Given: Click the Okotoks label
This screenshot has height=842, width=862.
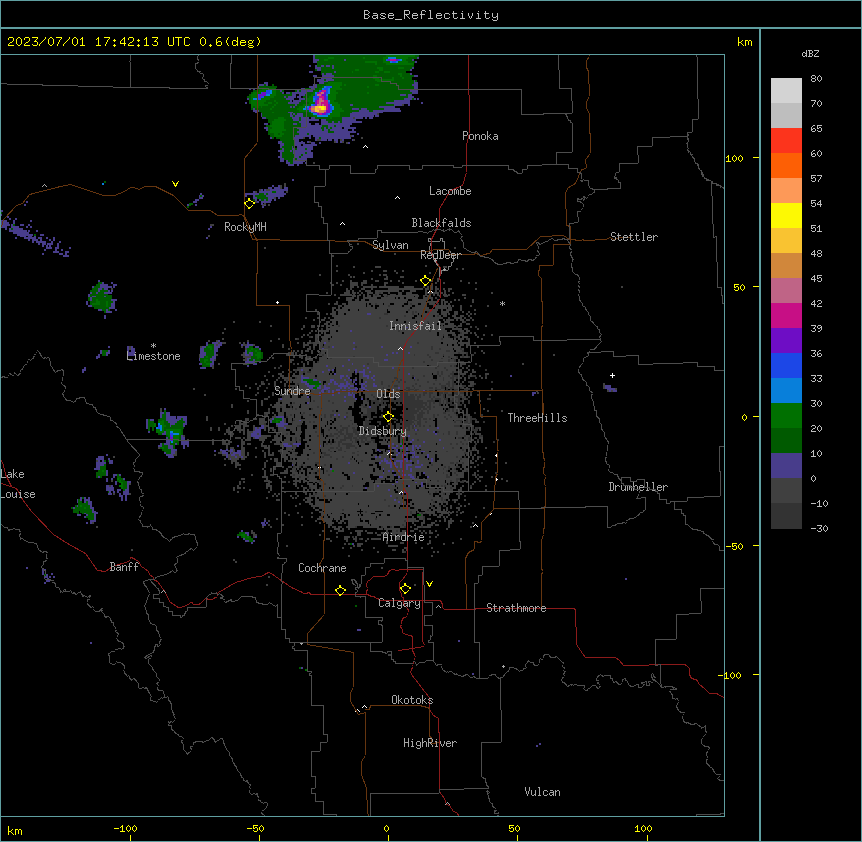Looking at the screenshot, I should tap(412, 700).
